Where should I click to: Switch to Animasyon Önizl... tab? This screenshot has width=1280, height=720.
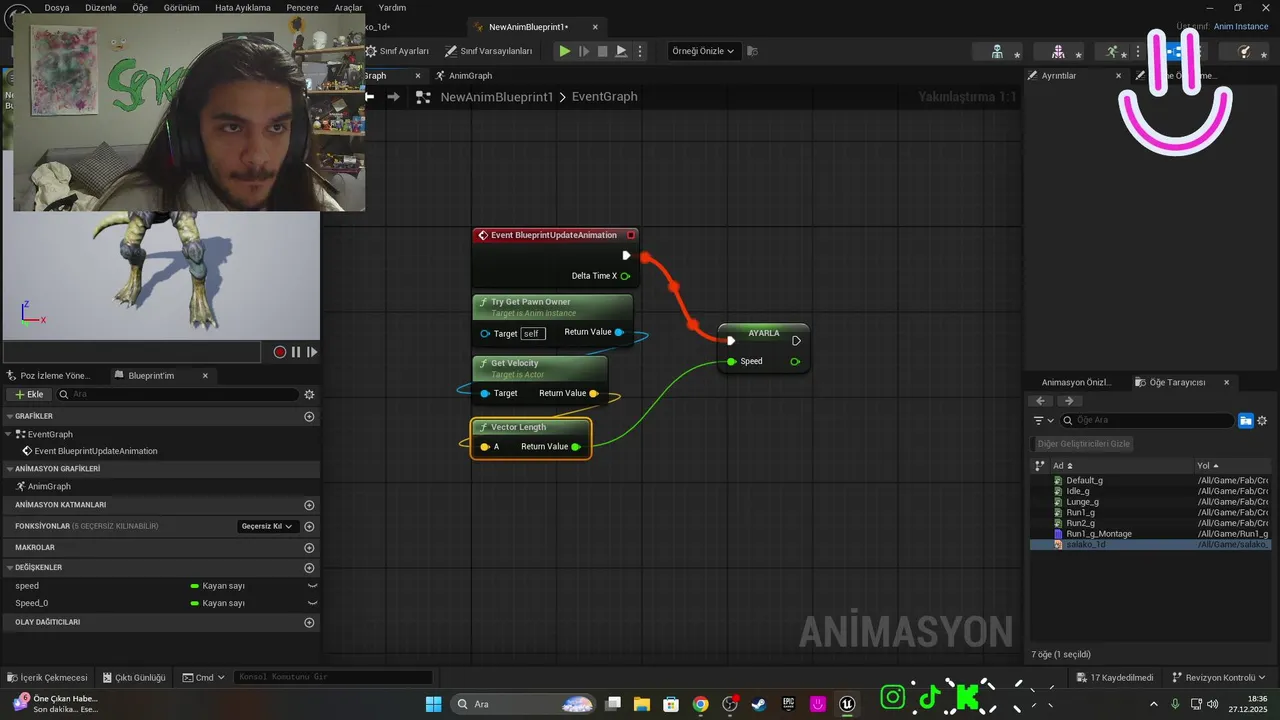click(x=1076, y=382)
